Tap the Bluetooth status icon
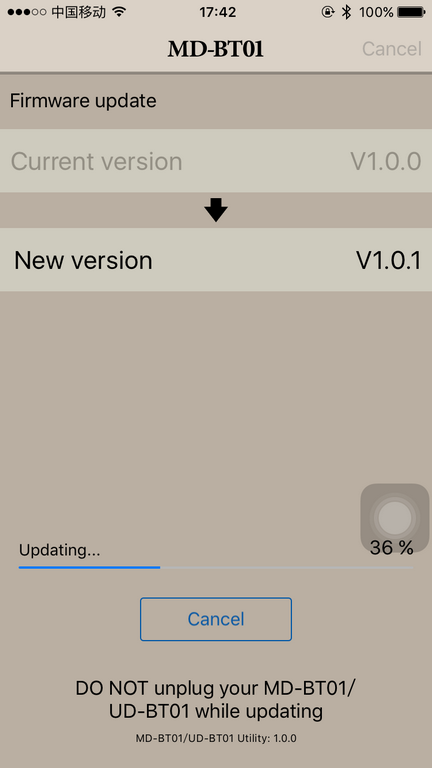Screen dimensions: 432x768 tap(347, 12)
